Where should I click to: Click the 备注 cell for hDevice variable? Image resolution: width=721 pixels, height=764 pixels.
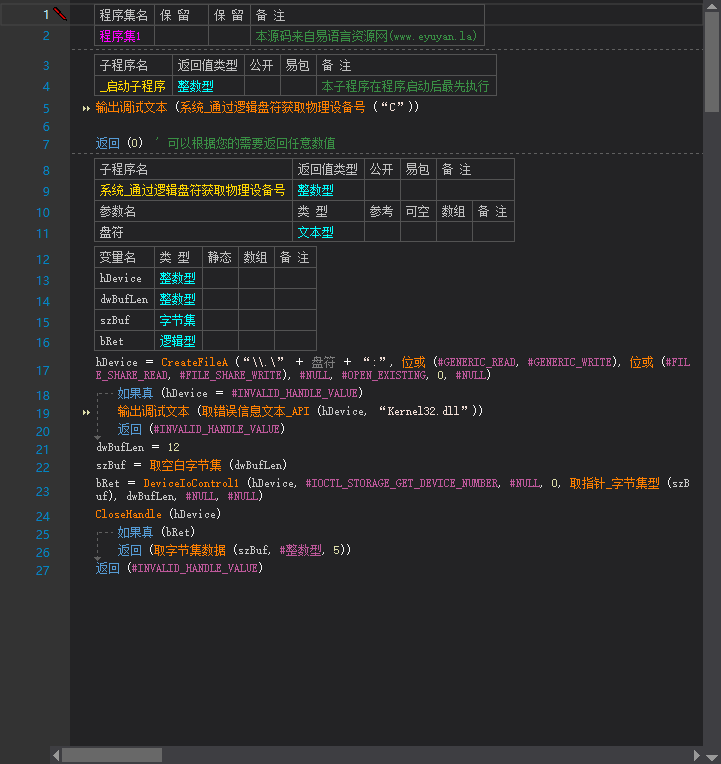pos(295,278)
